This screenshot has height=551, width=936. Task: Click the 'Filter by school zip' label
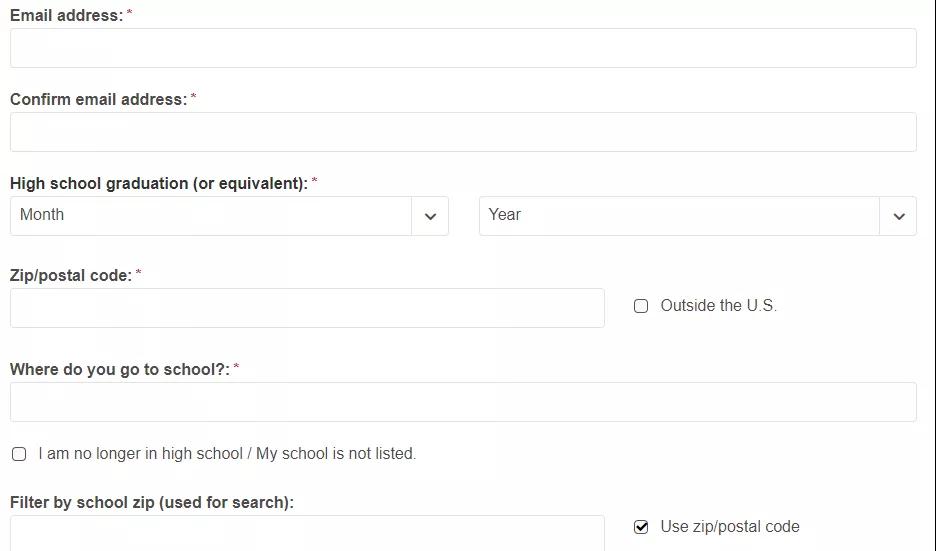point(151,503)
